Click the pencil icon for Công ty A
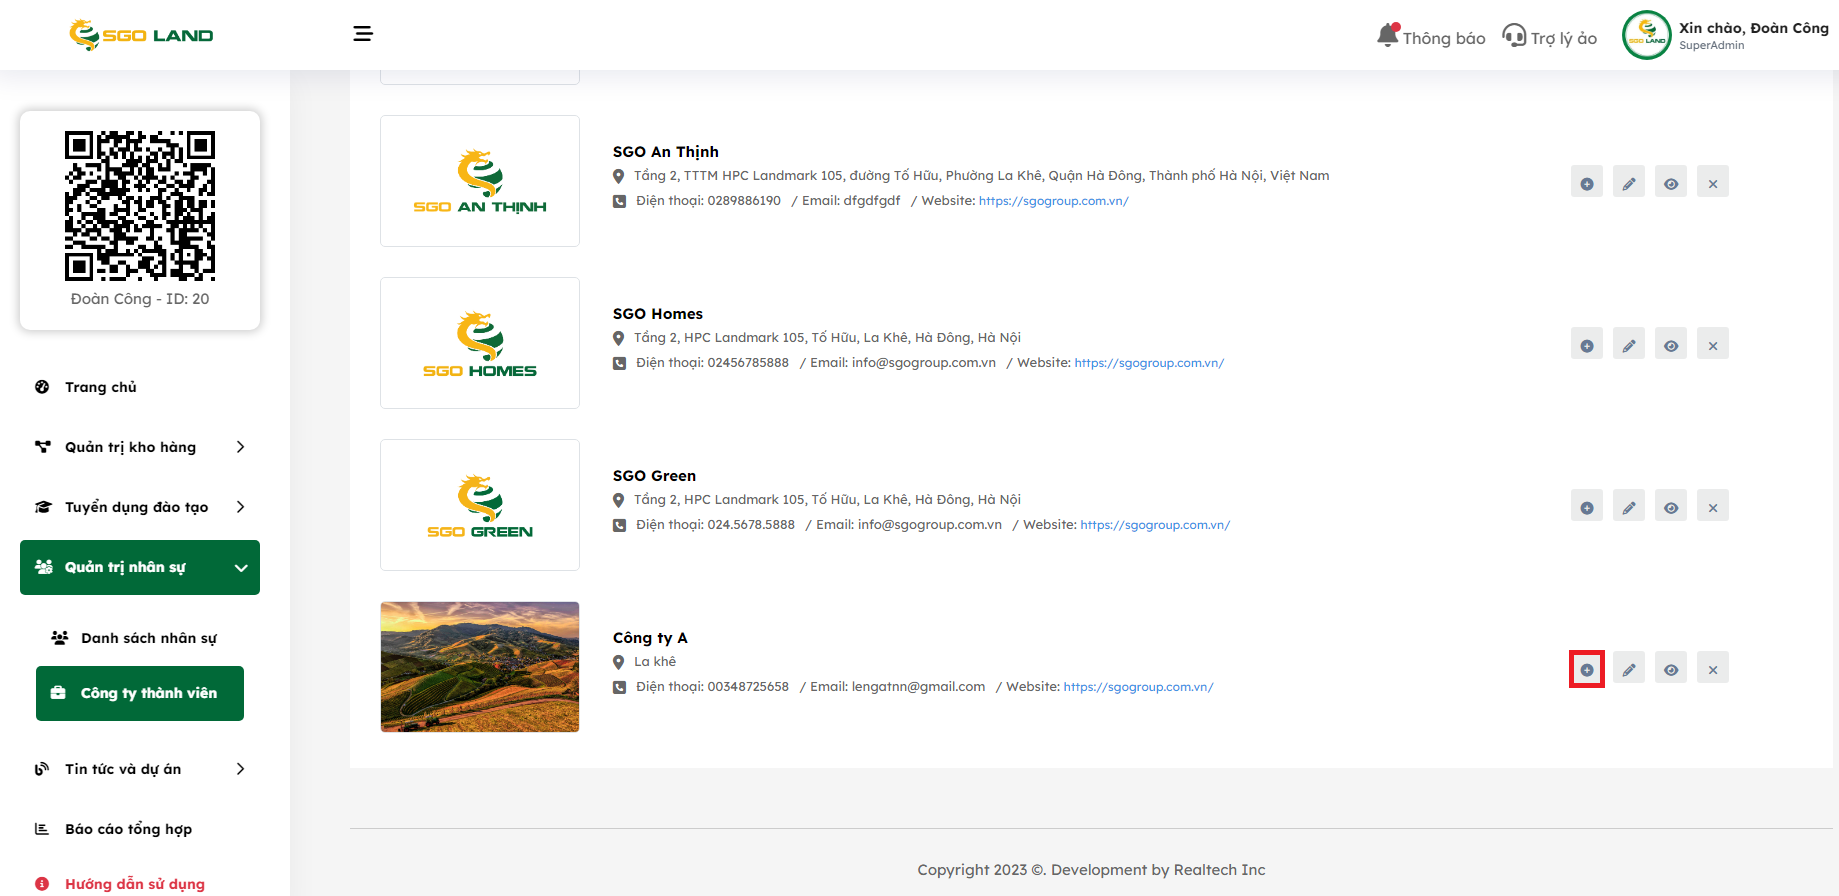The height and width of the screenshot is (896, 1839). 1628,669
